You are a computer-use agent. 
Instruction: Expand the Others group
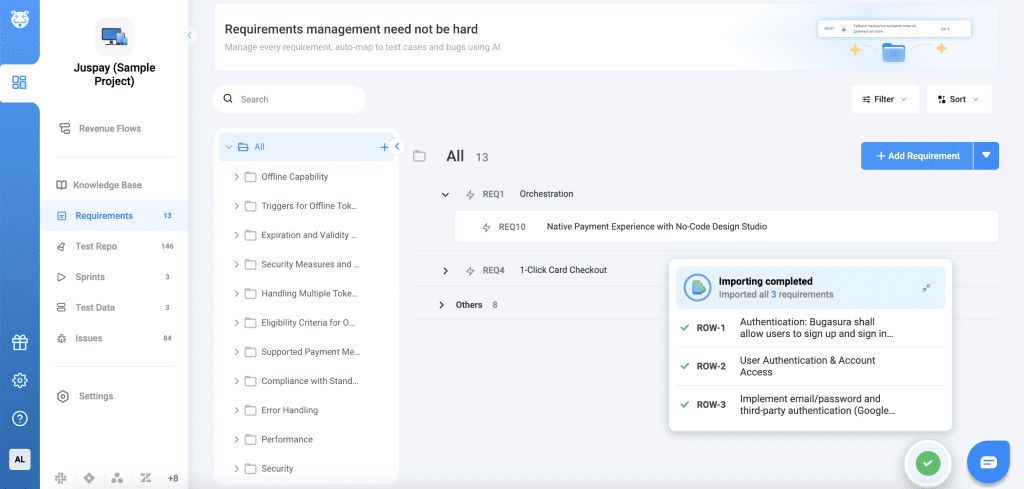(441, 305)
